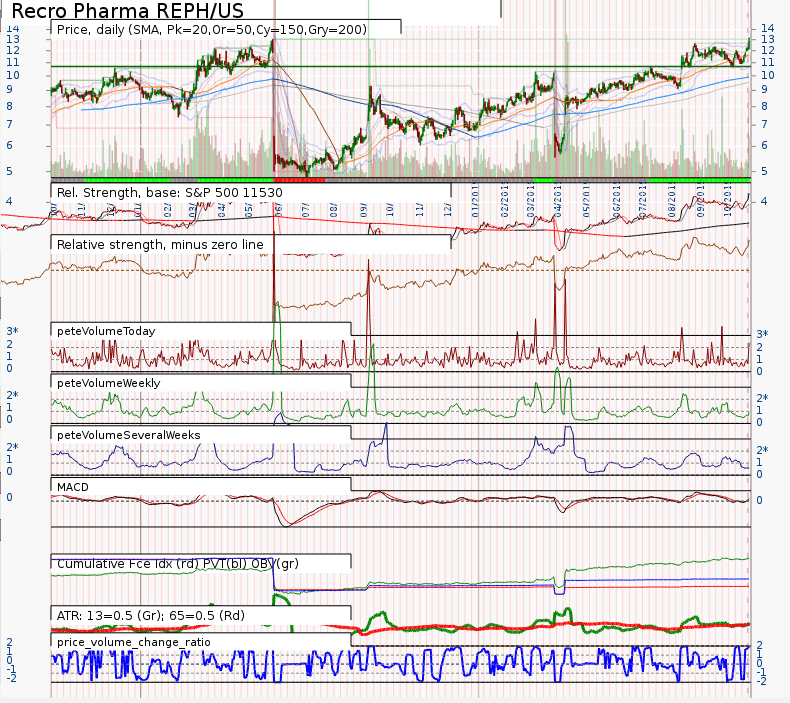Click the 14 label on right price axis
Viewport: 790px width, 703px height.
point(768,28)
